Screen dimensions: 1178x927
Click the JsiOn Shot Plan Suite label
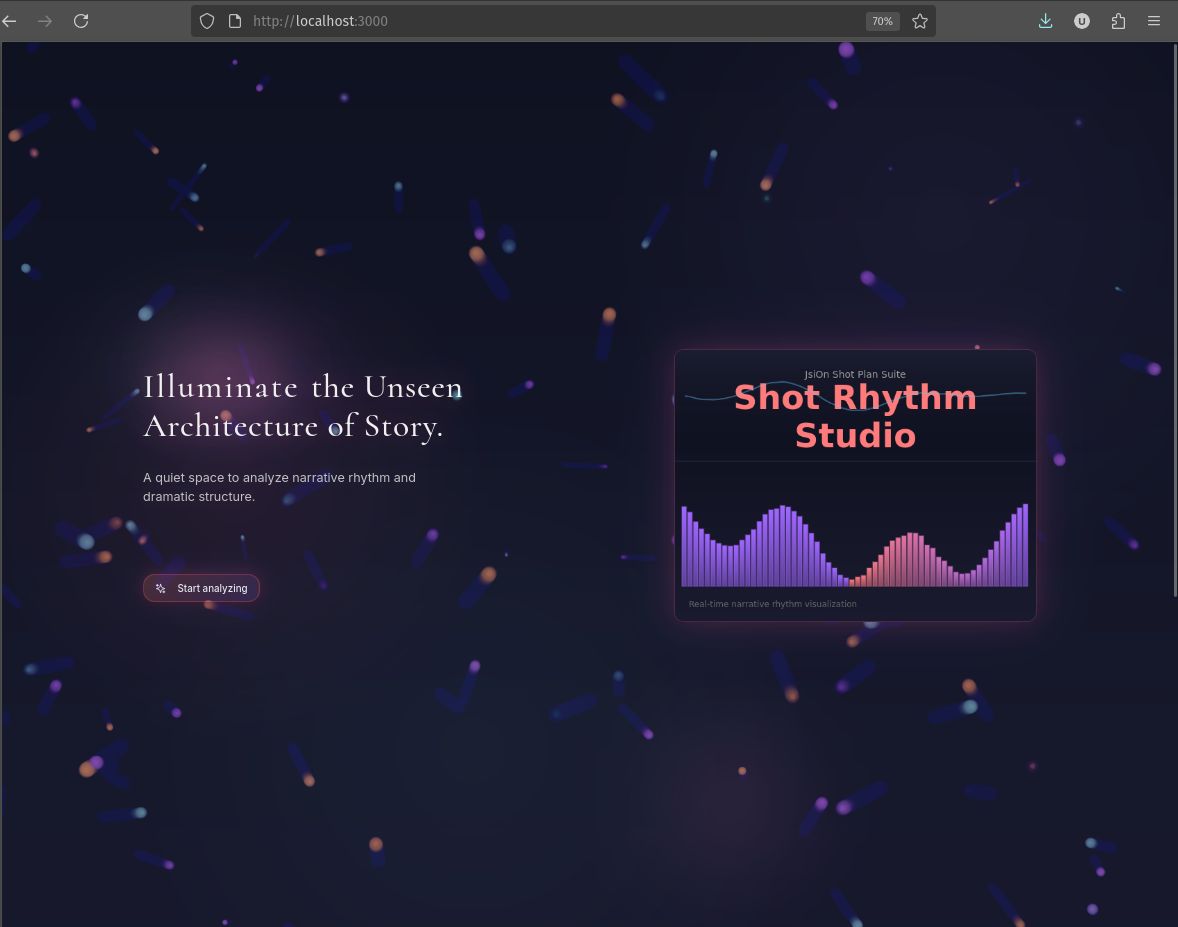coord(855,374)
